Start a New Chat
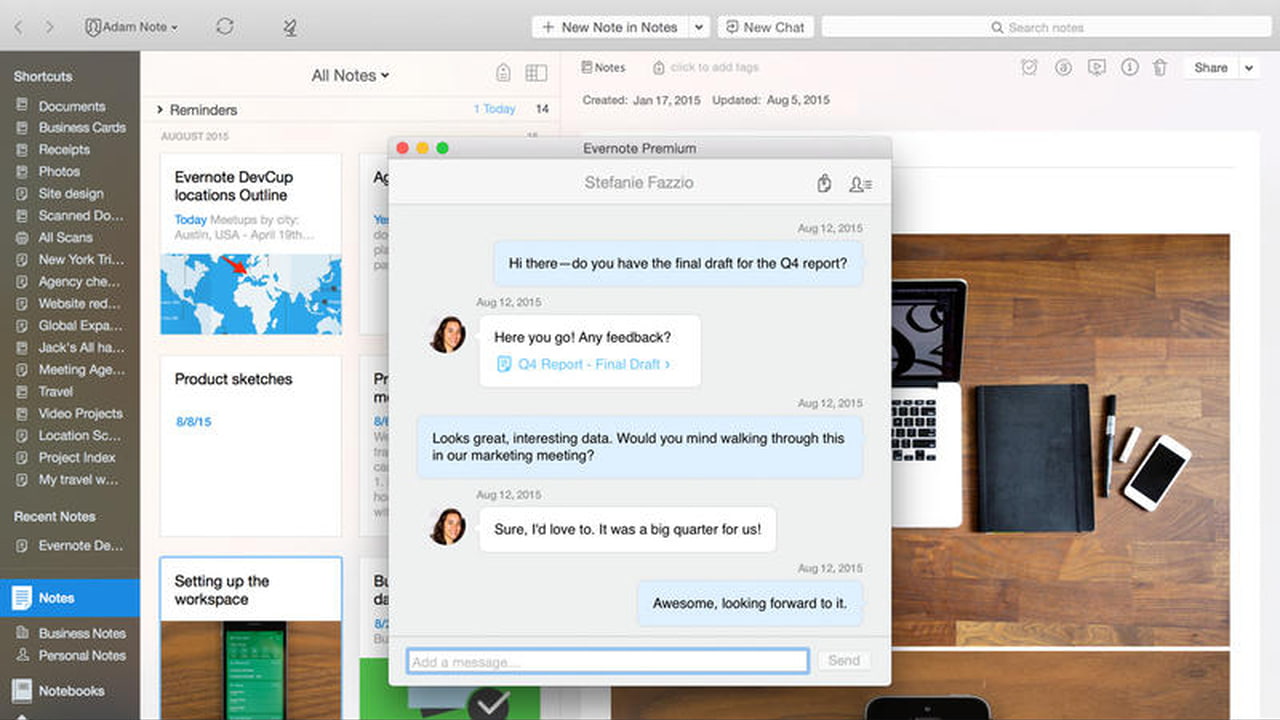The height and width of the screenshot is (720, 1280). click(765, 27)
